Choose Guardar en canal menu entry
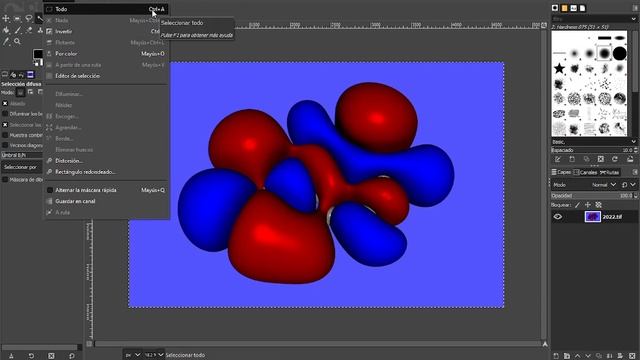Screen dimensions: 640x360 tap(106, 201)
